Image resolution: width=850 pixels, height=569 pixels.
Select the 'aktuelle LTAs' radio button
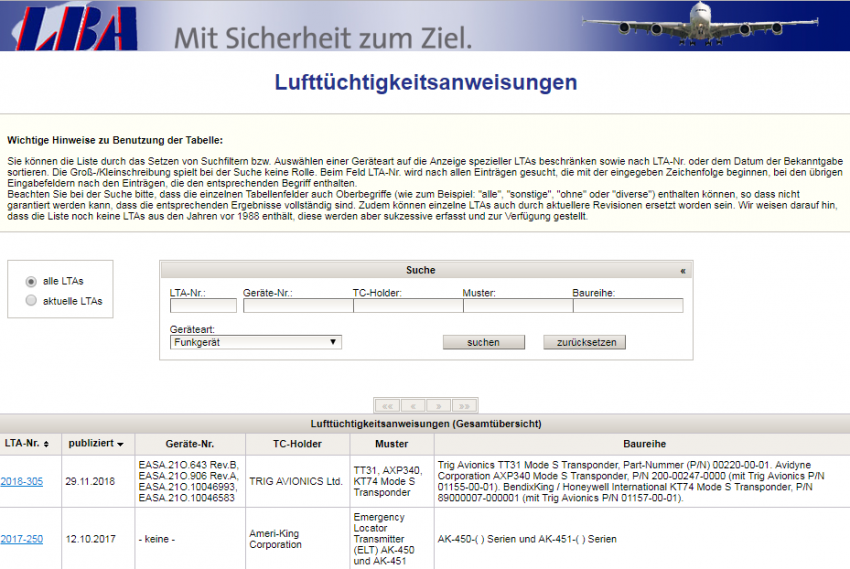pos(31,300)
